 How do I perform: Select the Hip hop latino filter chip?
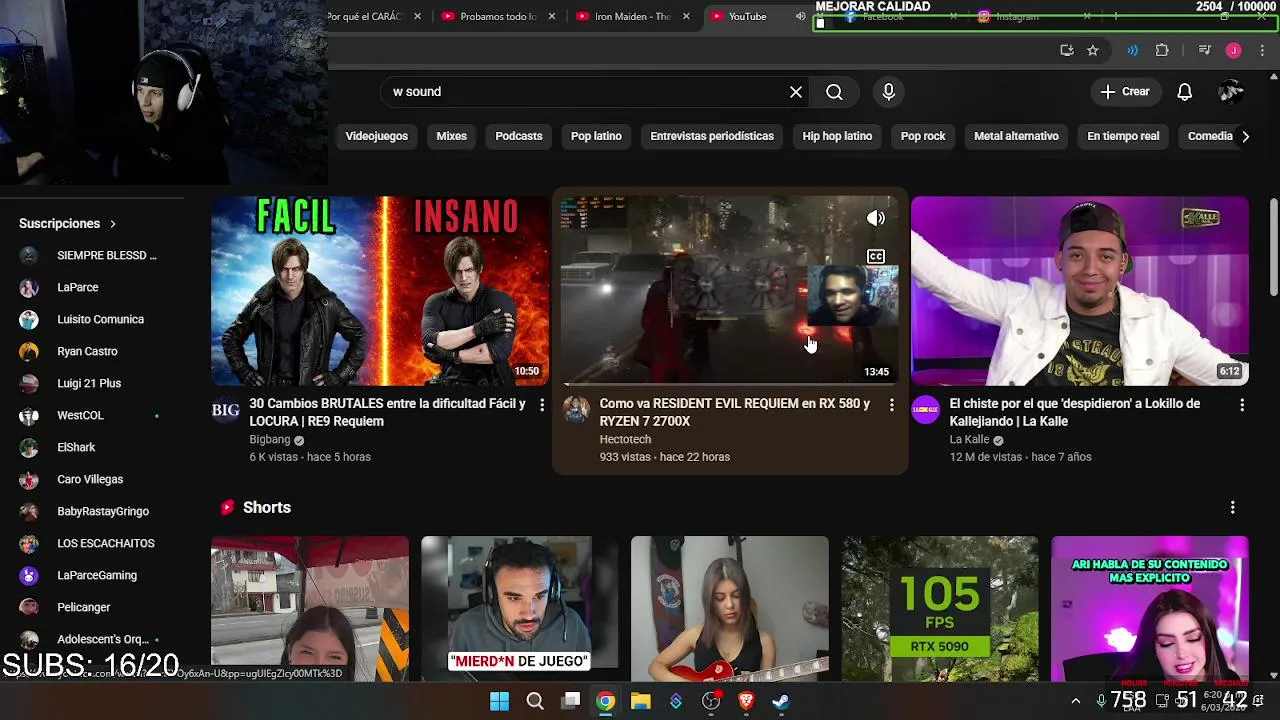pyautogui.click(x=837, y=136)
